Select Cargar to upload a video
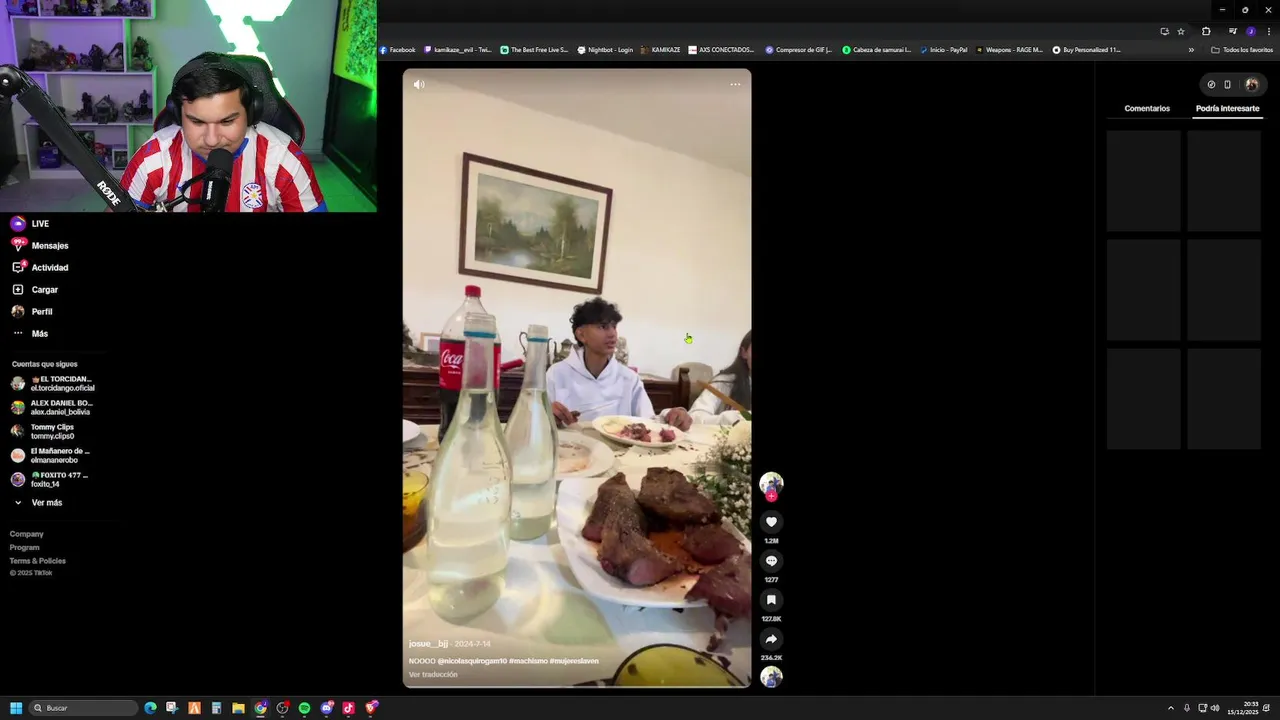The image size is (1280, 720). [35, 290]
